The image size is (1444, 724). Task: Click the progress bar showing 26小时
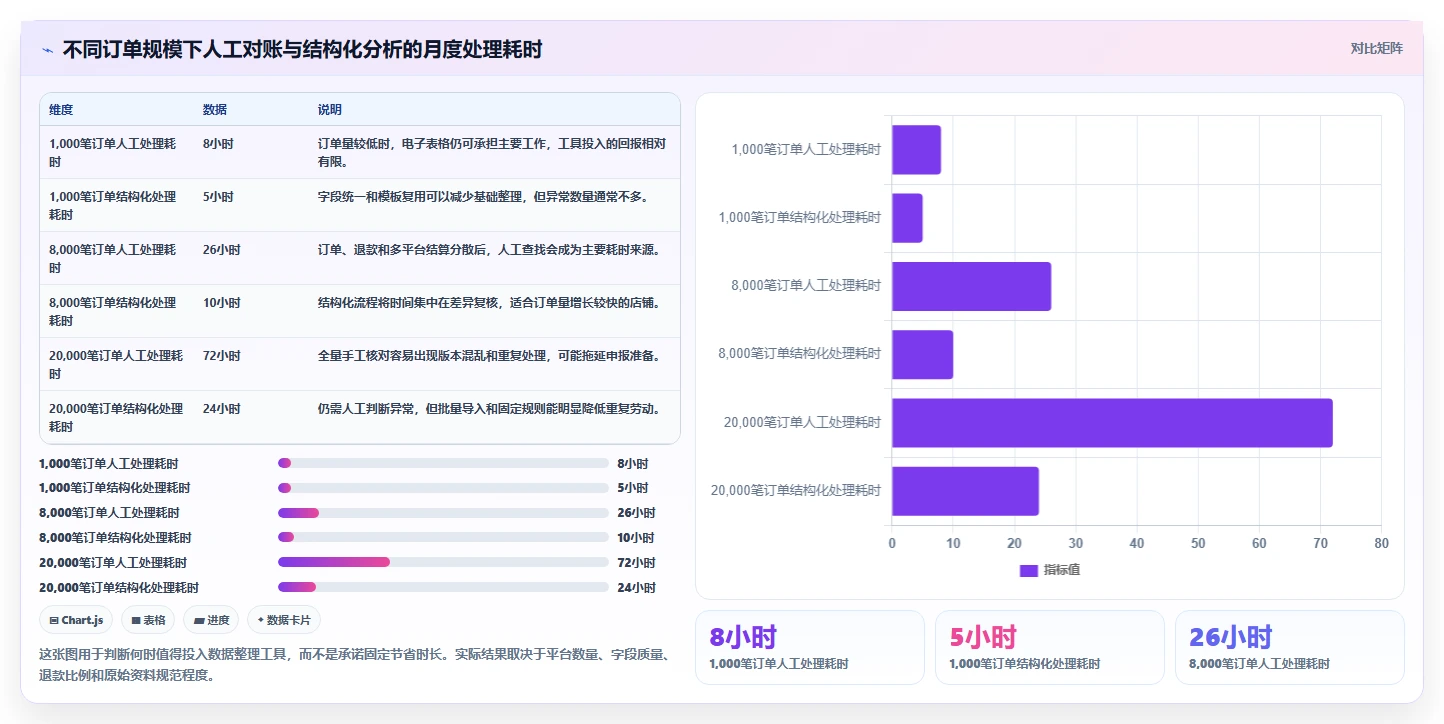(443, 513)
